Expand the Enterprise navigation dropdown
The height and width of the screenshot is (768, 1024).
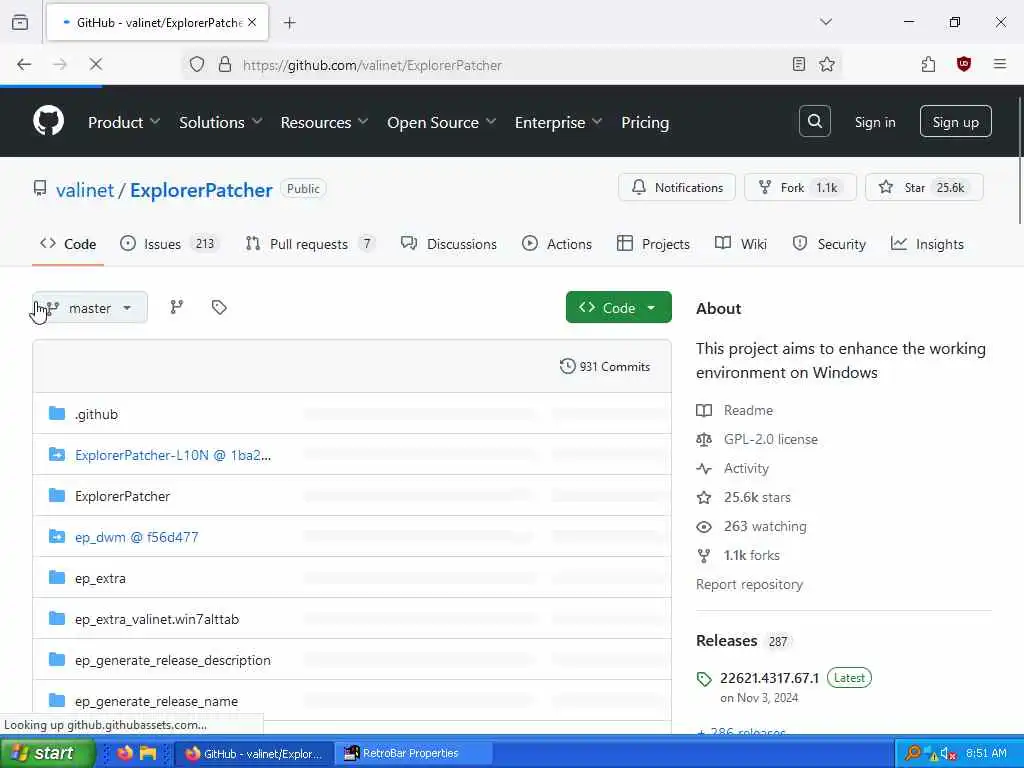tap(558, 122)
